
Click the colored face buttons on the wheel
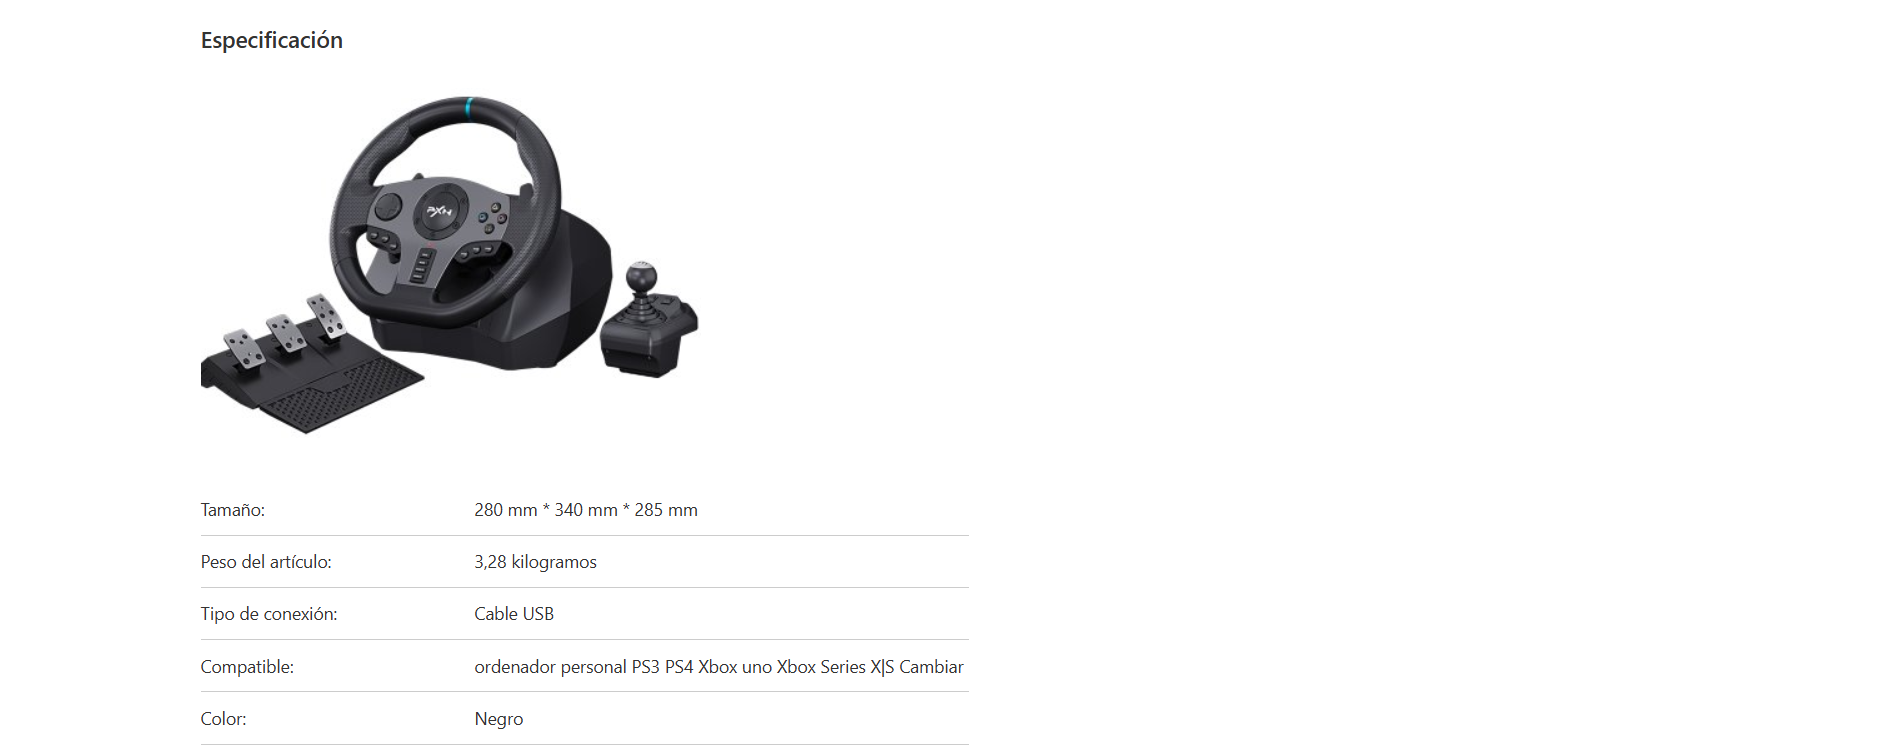click(491, 217)
